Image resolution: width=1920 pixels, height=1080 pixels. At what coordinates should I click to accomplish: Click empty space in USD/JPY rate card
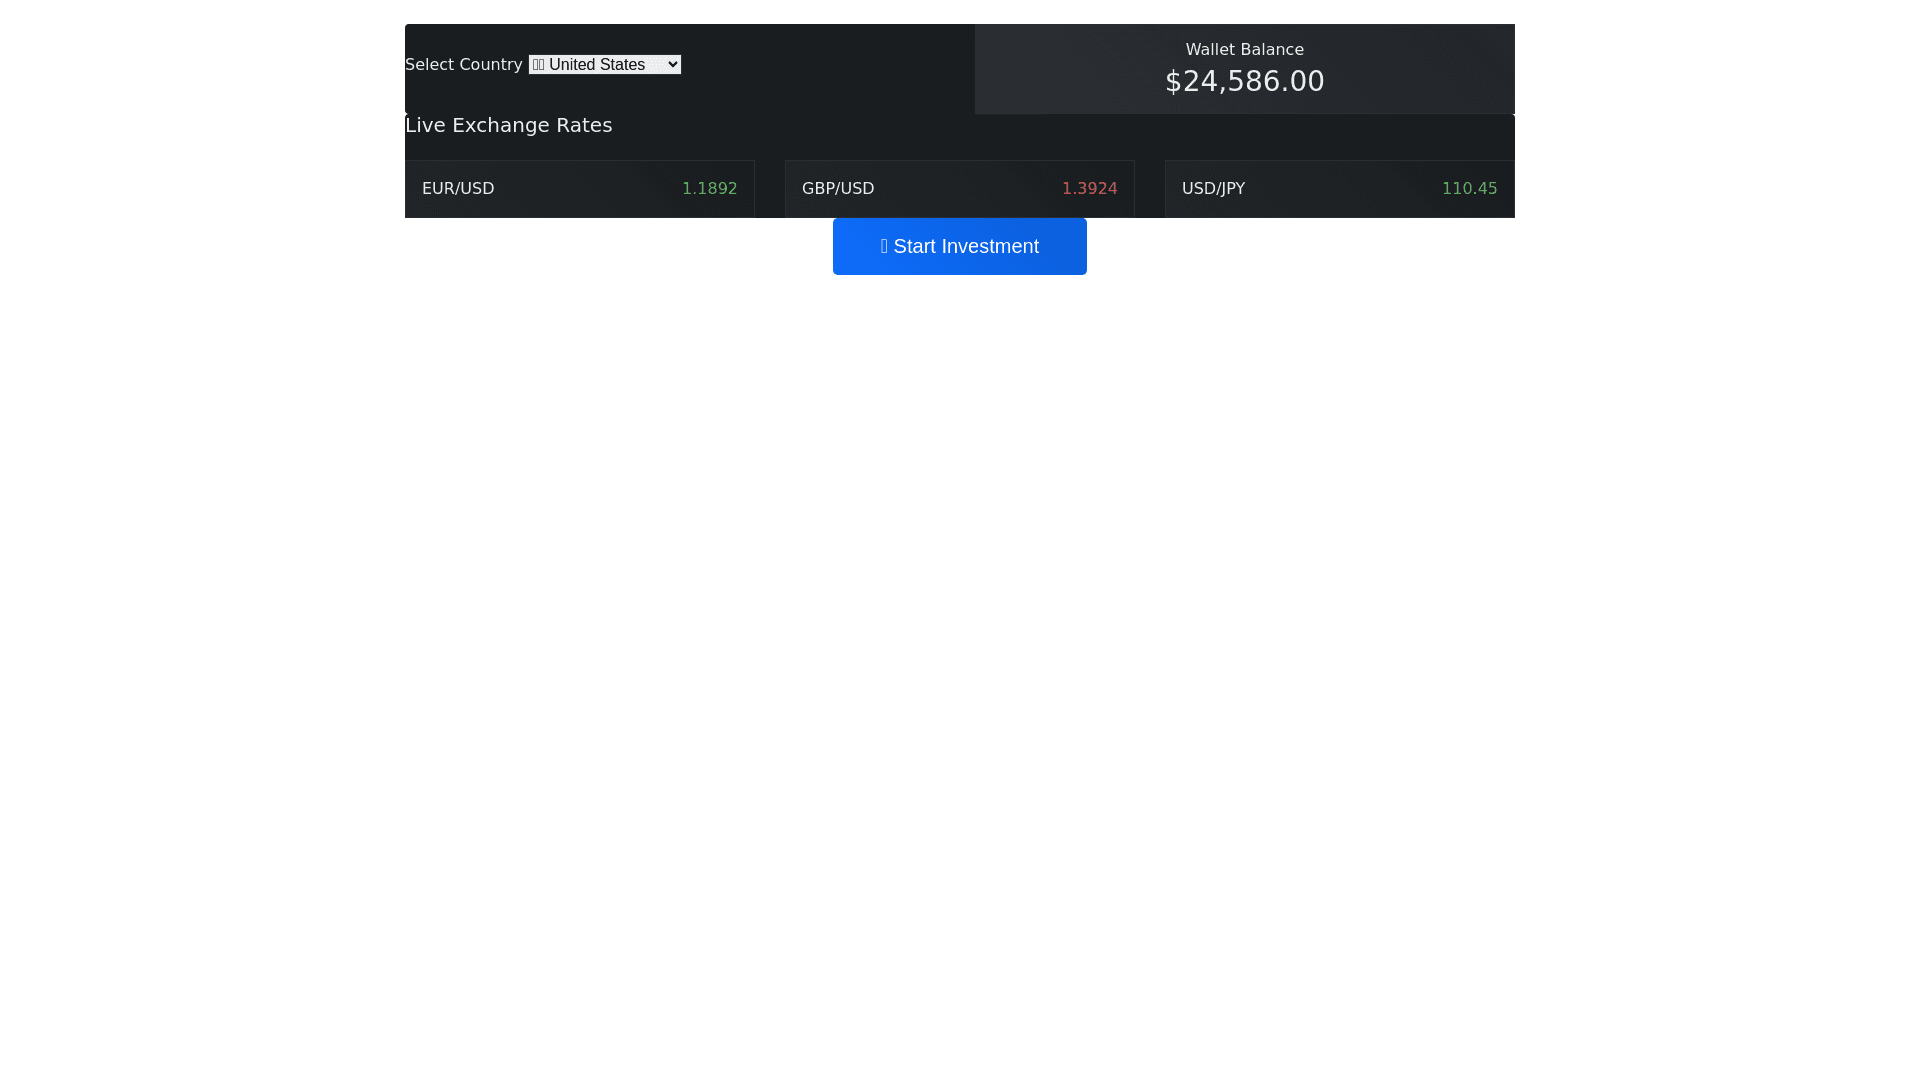click(x=1343, y=188)
